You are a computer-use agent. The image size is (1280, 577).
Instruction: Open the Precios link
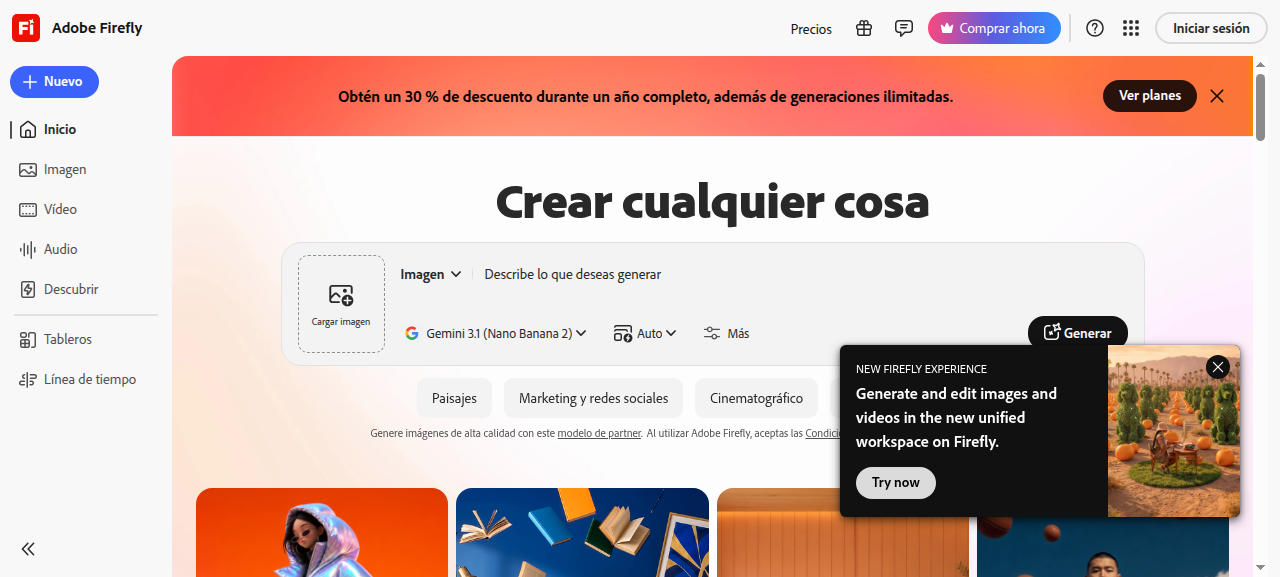[x=811, y=29]
